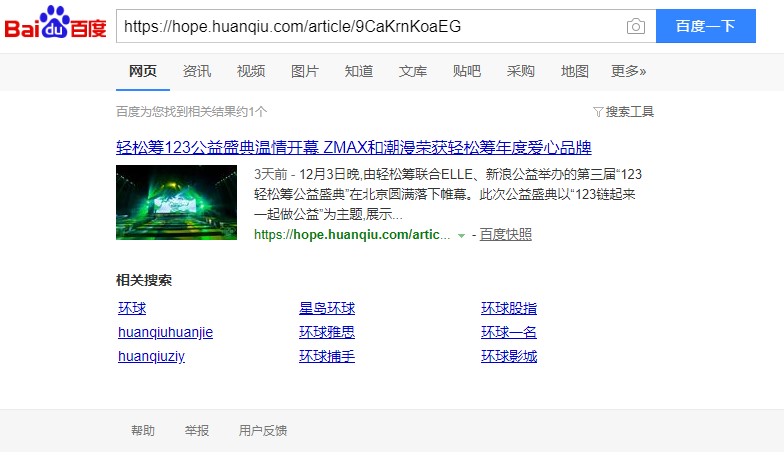
Task: Open the 举报 footer link
Action: (x=196, y=430)
